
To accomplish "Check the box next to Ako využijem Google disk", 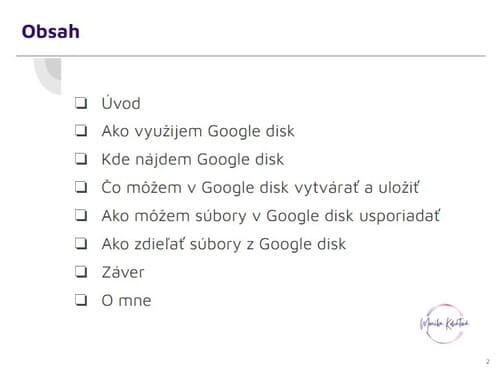I will (x=81, y=131).
